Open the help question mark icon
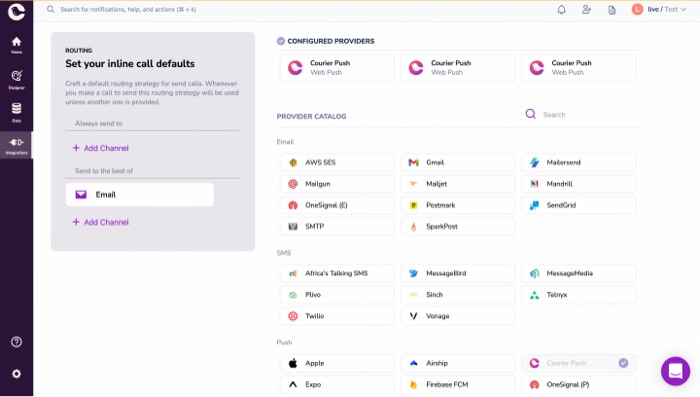Screen dimensions: 700x397 click(17, 342)
